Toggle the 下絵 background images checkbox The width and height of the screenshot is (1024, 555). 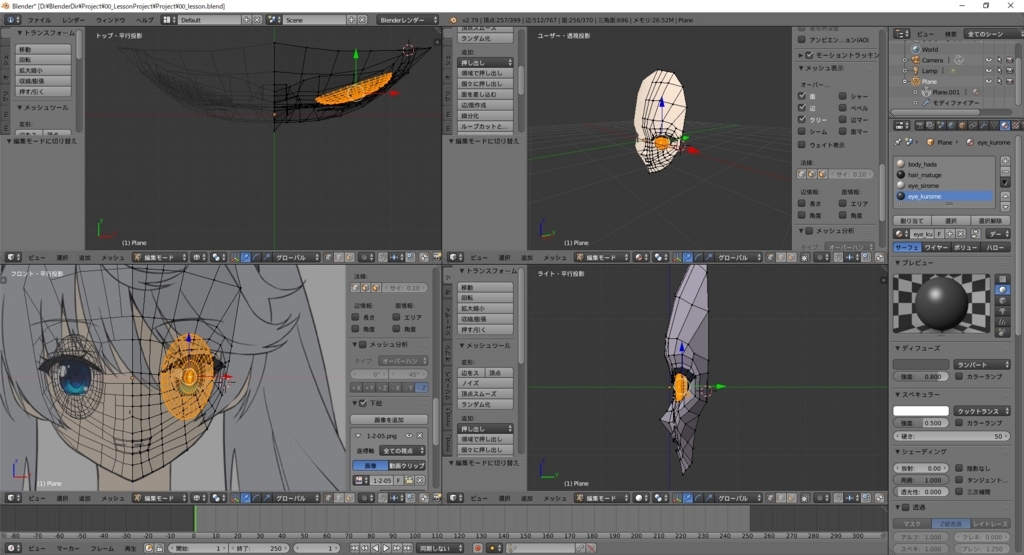click(363, 404)
